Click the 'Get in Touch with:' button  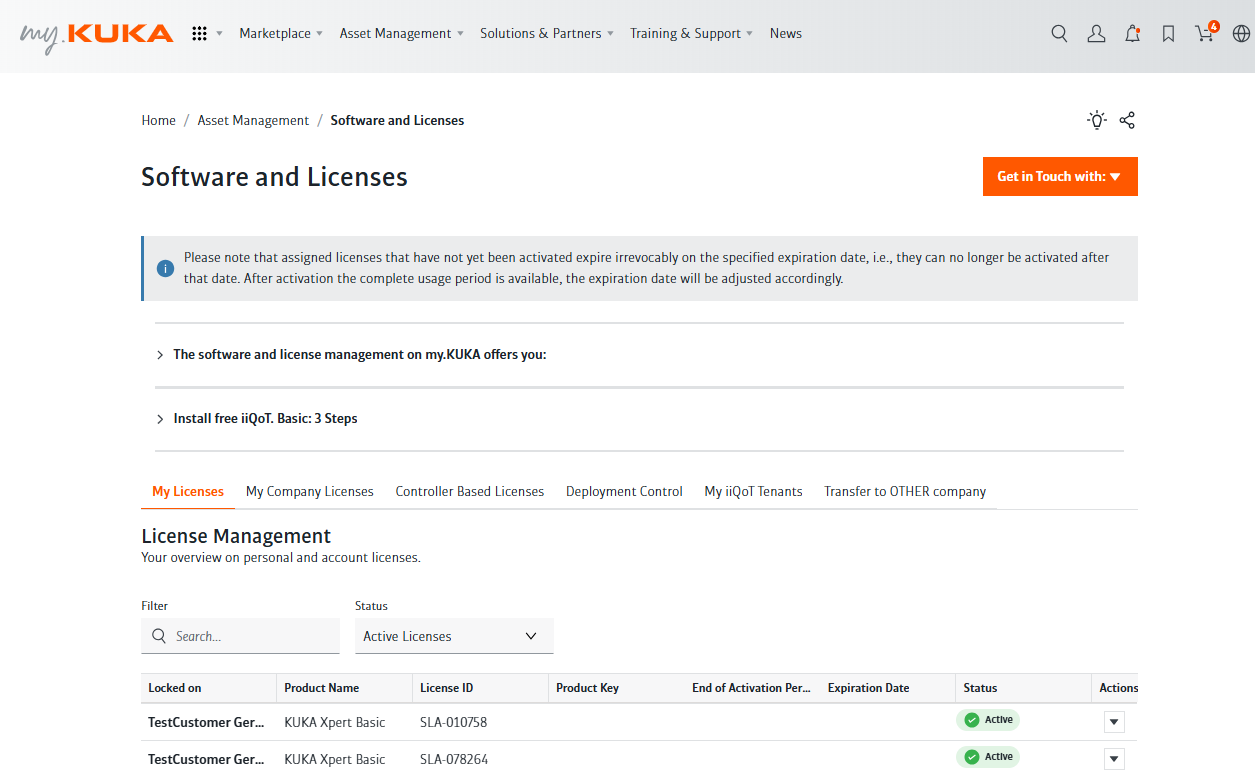click(x=1060, y=176)
